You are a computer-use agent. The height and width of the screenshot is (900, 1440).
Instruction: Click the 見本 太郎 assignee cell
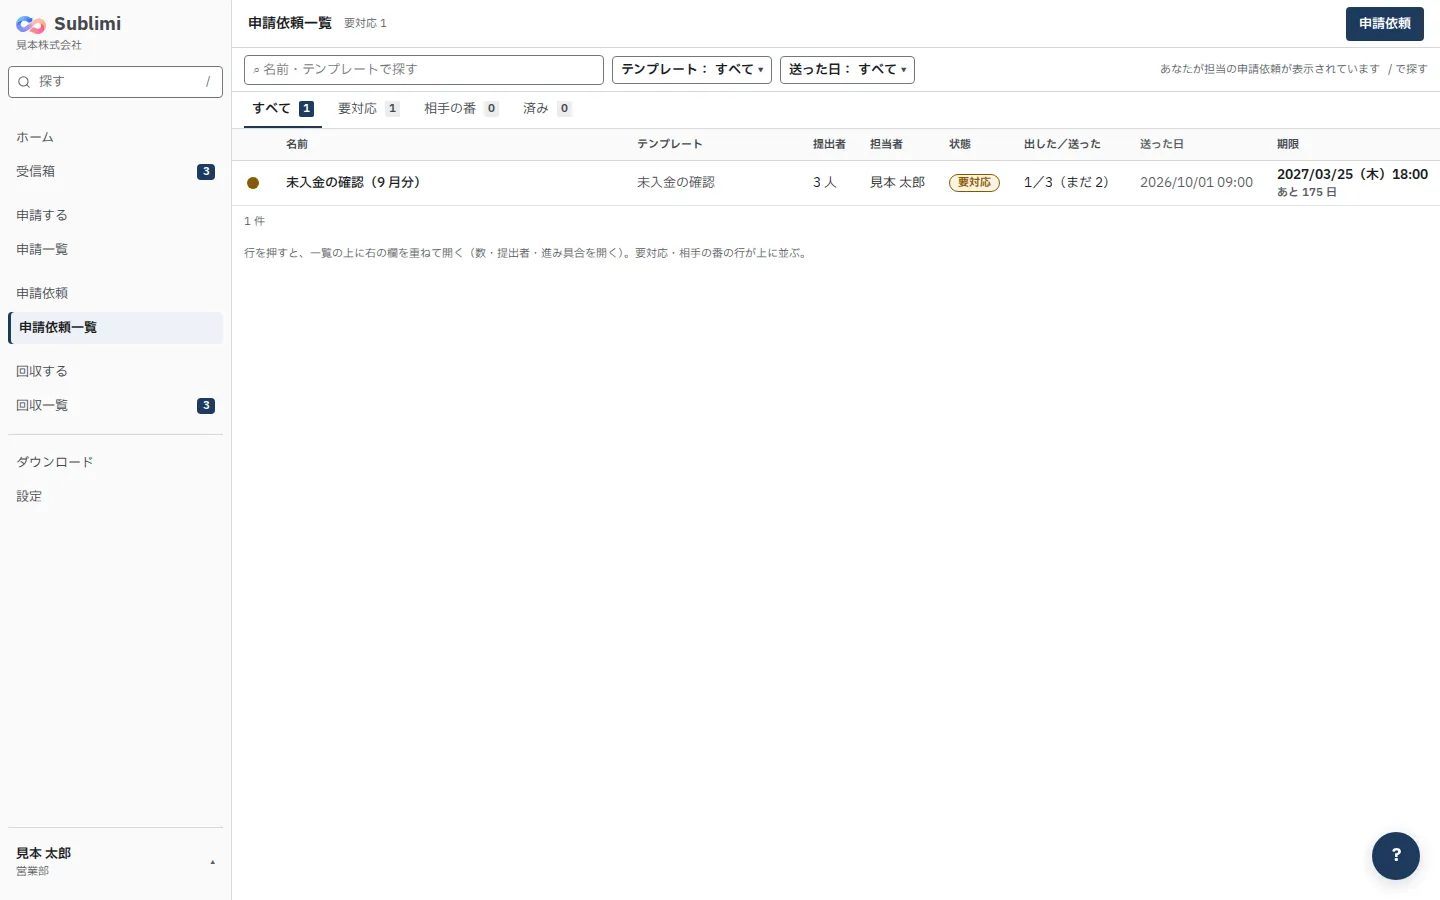[897, 183]
